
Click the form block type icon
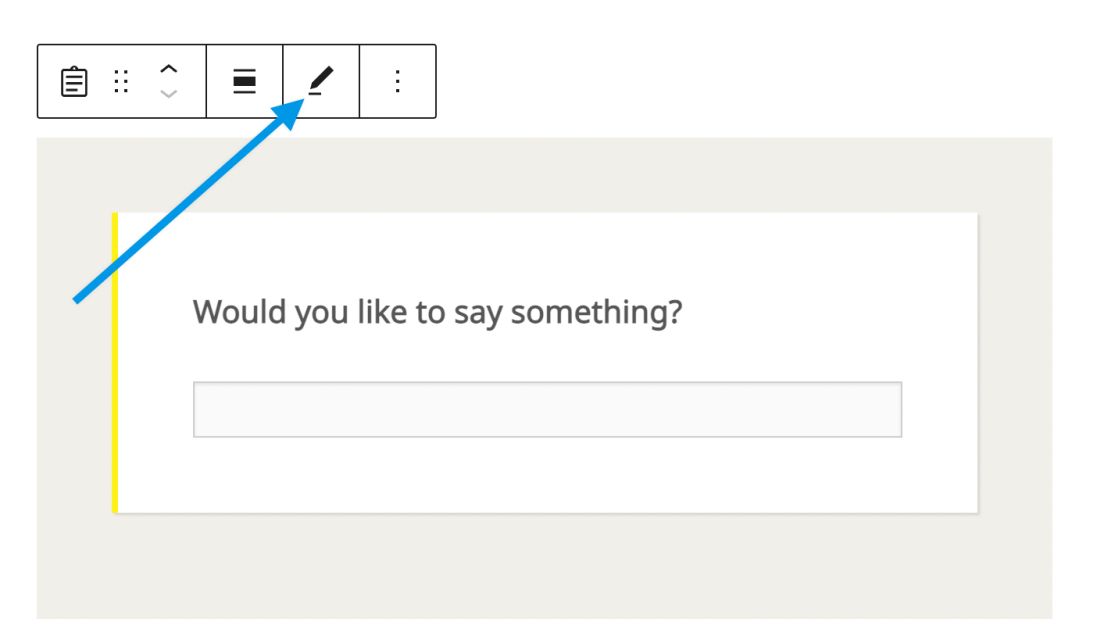click(74, 81)
